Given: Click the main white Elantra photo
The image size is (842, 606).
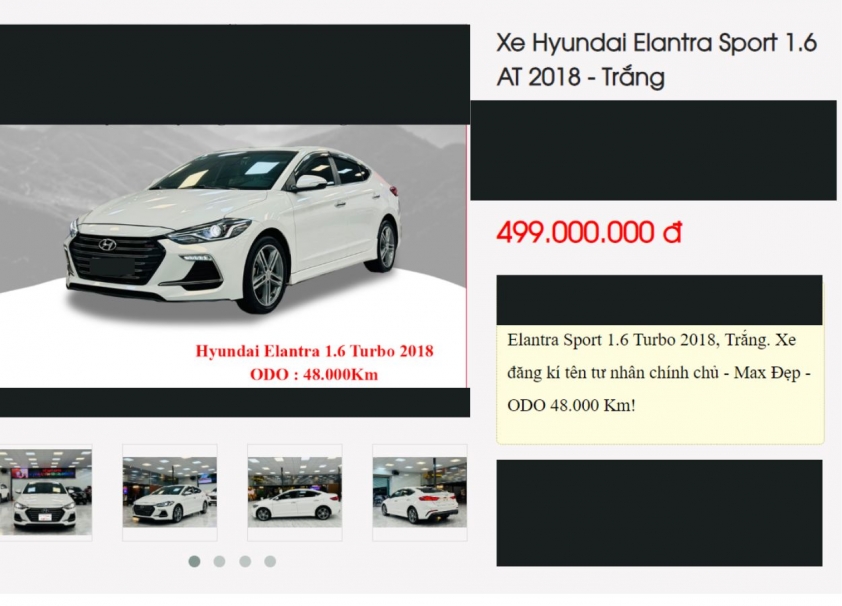Looking at the screenshot, I should [233, 256].
